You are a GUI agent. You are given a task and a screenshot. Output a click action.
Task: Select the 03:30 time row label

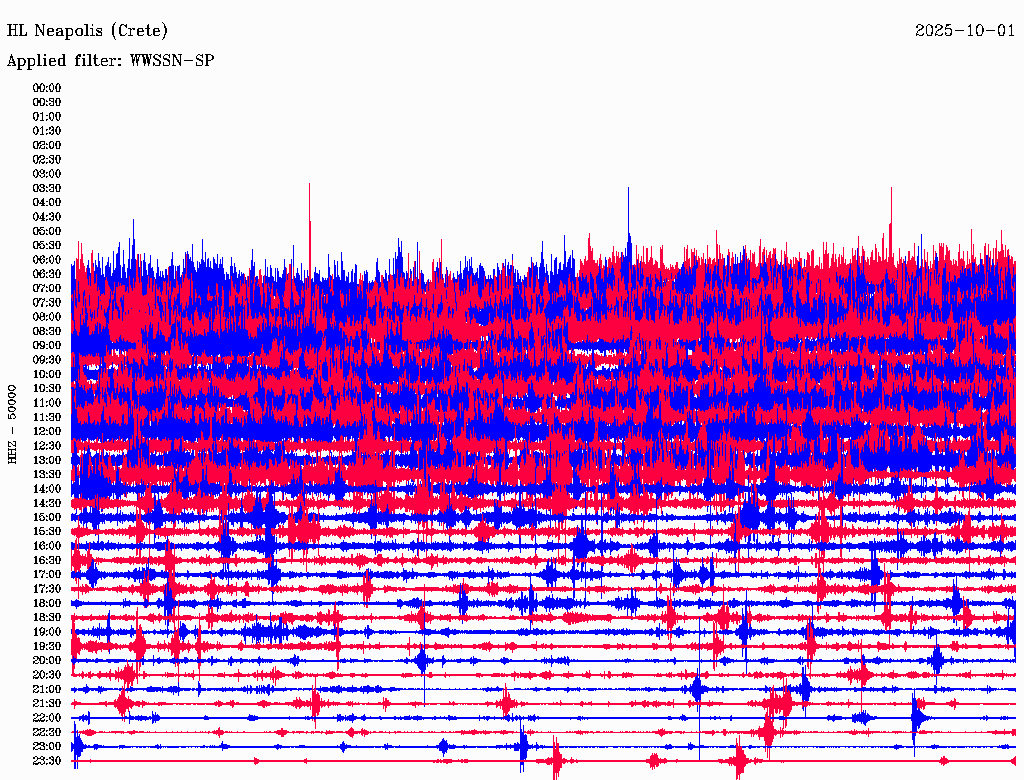point(47,188)
